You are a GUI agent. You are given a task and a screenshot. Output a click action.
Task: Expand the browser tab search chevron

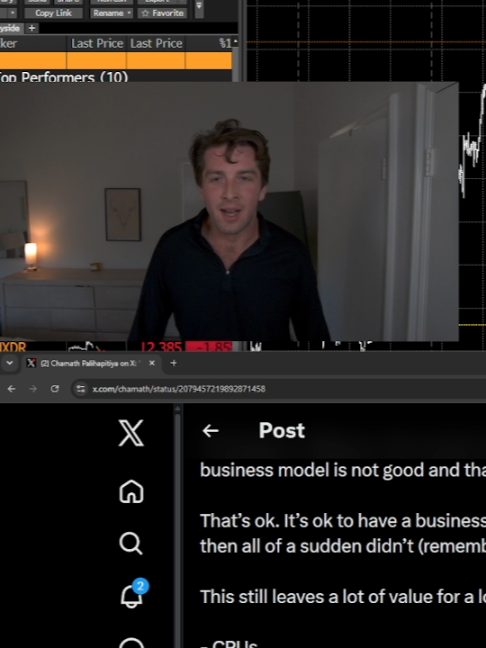click(x=10, y=363)
